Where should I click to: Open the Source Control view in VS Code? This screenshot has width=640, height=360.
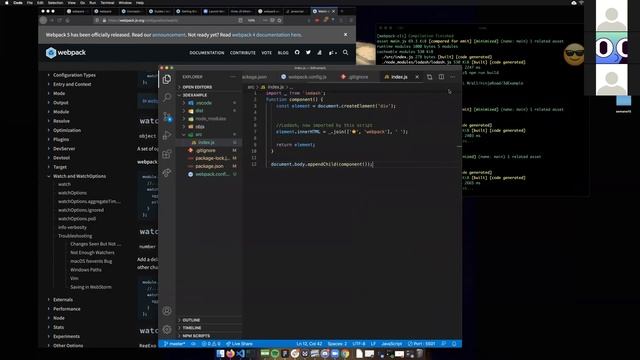point(167,117)
